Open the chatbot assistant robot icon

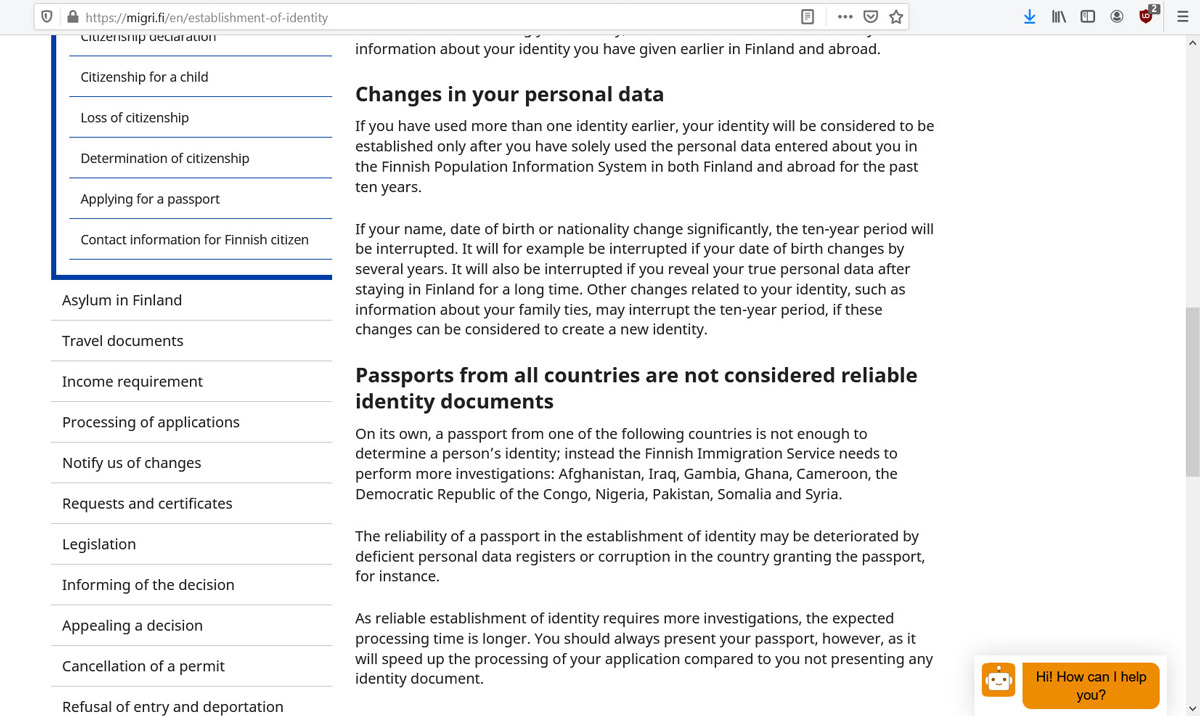pyautogui.click(x=997, y=680)
